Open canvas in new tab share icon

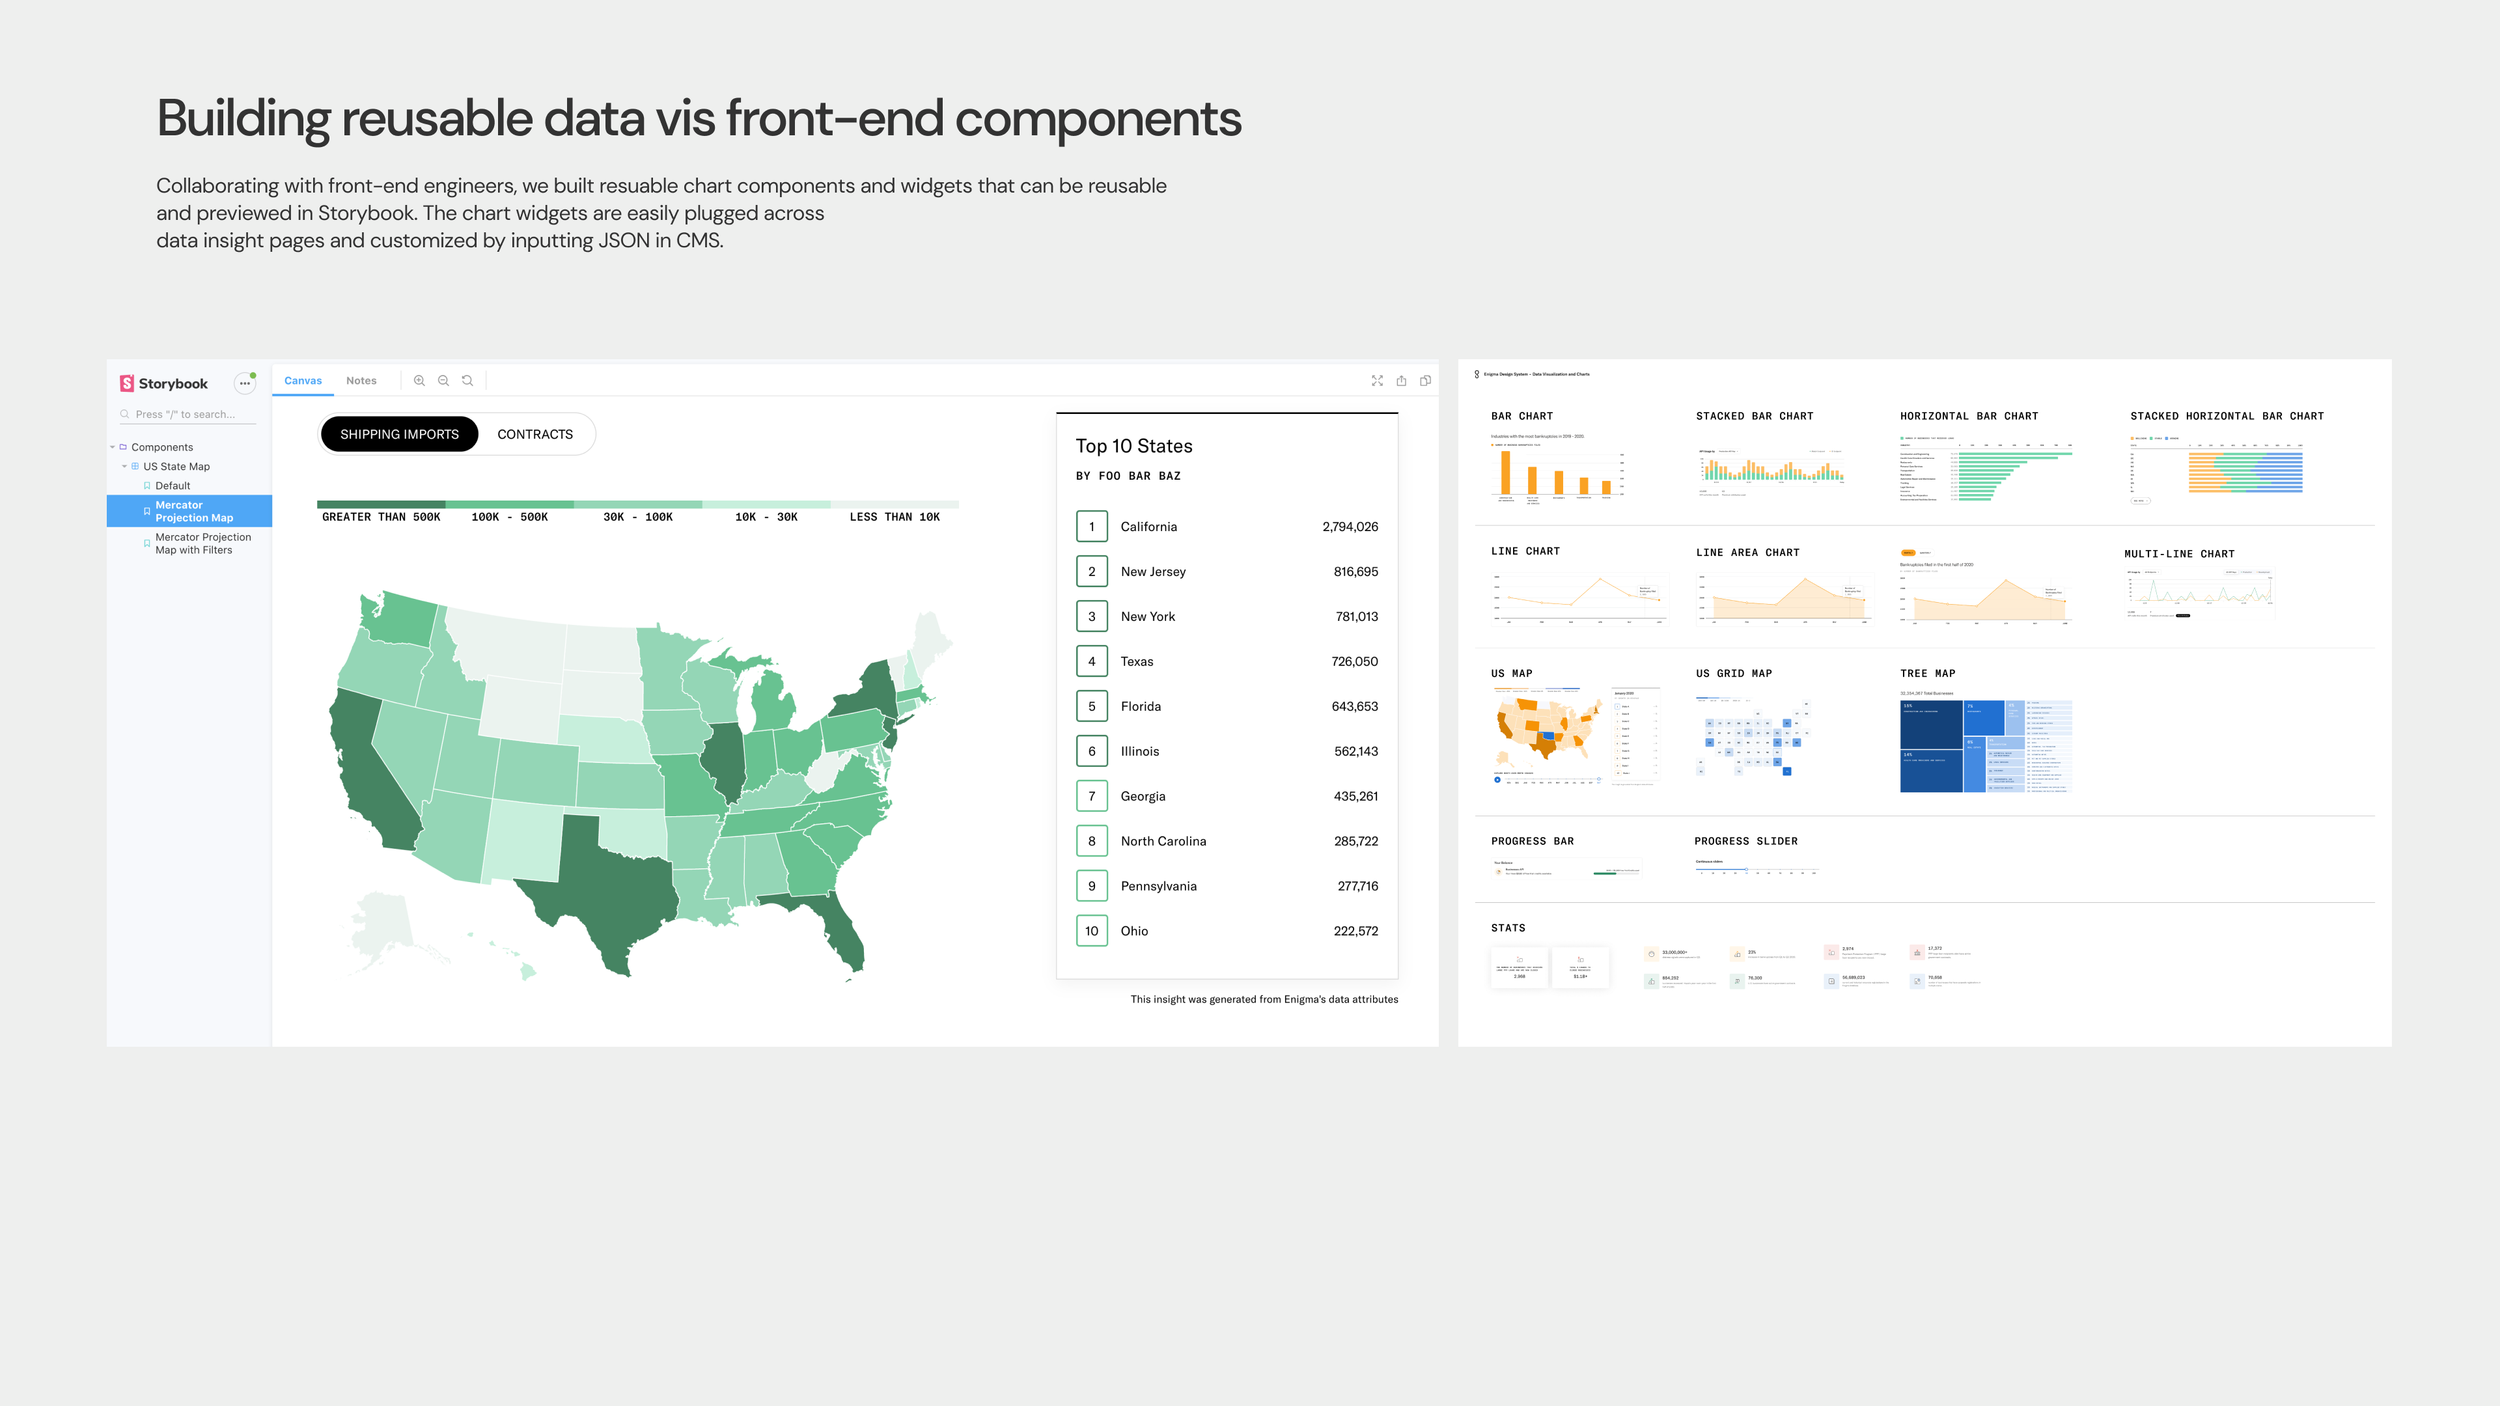[x=1401, y=381]
